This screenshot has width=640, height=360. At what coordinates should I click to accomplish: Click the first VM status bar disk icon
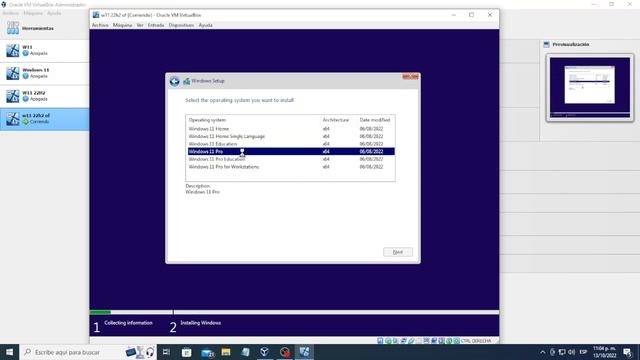(380, 341)
